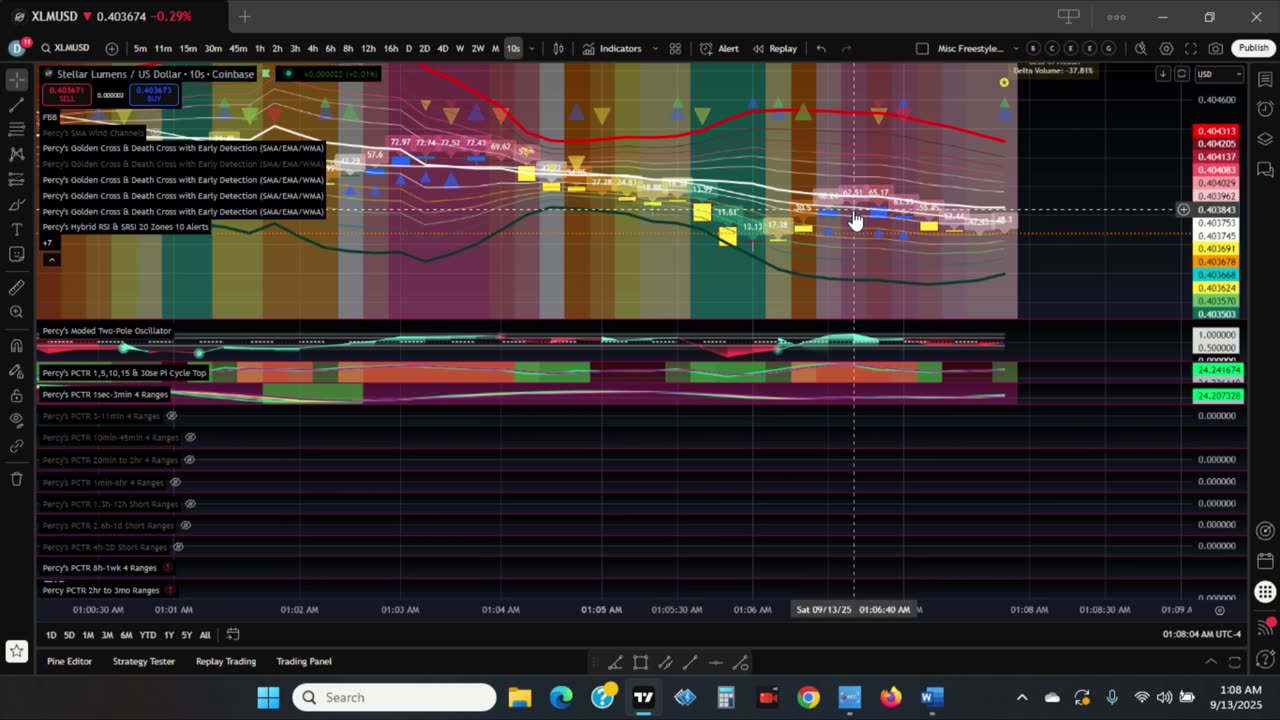Click the favorites star toolbar button
The width and height of the screenshot is (1280, 720).
click(16, 651)
